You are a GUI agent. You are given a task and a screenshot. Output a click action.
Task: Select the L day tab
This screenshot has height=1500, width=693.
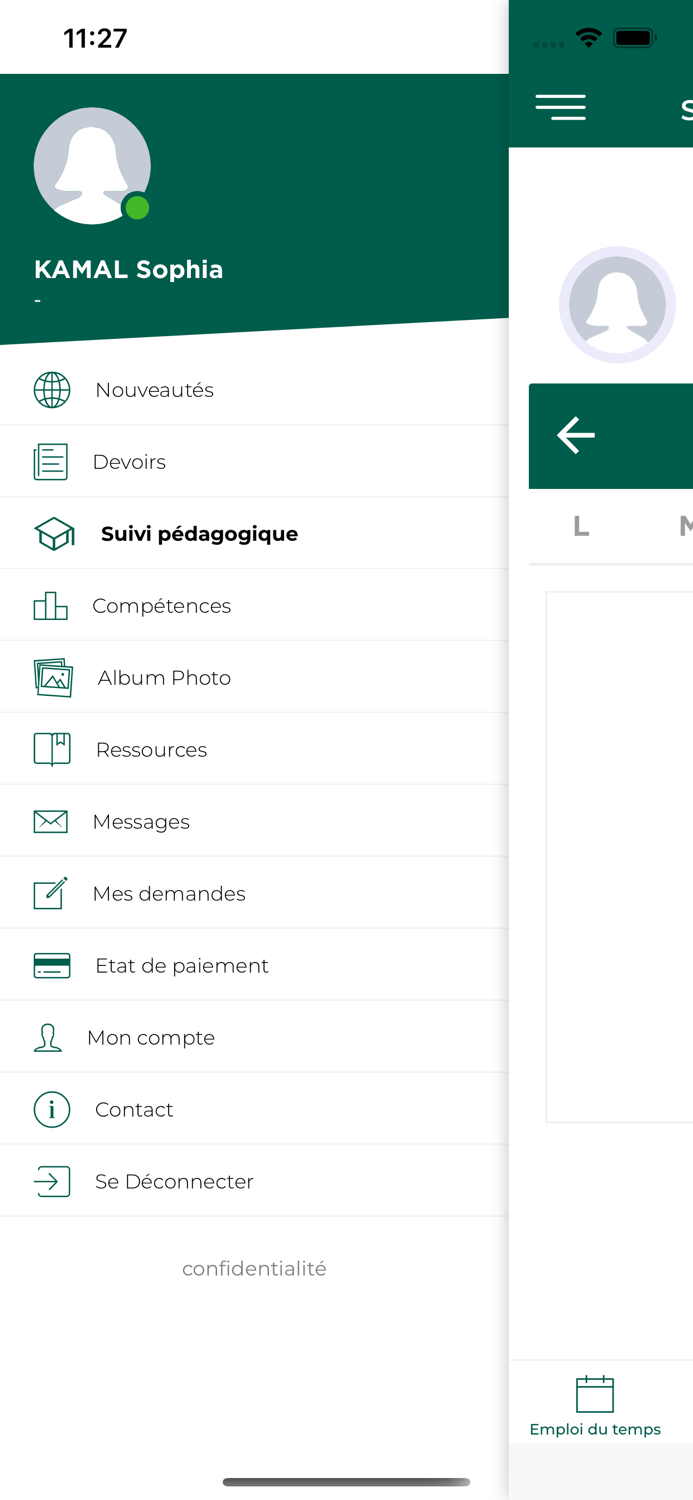(581, 526)
